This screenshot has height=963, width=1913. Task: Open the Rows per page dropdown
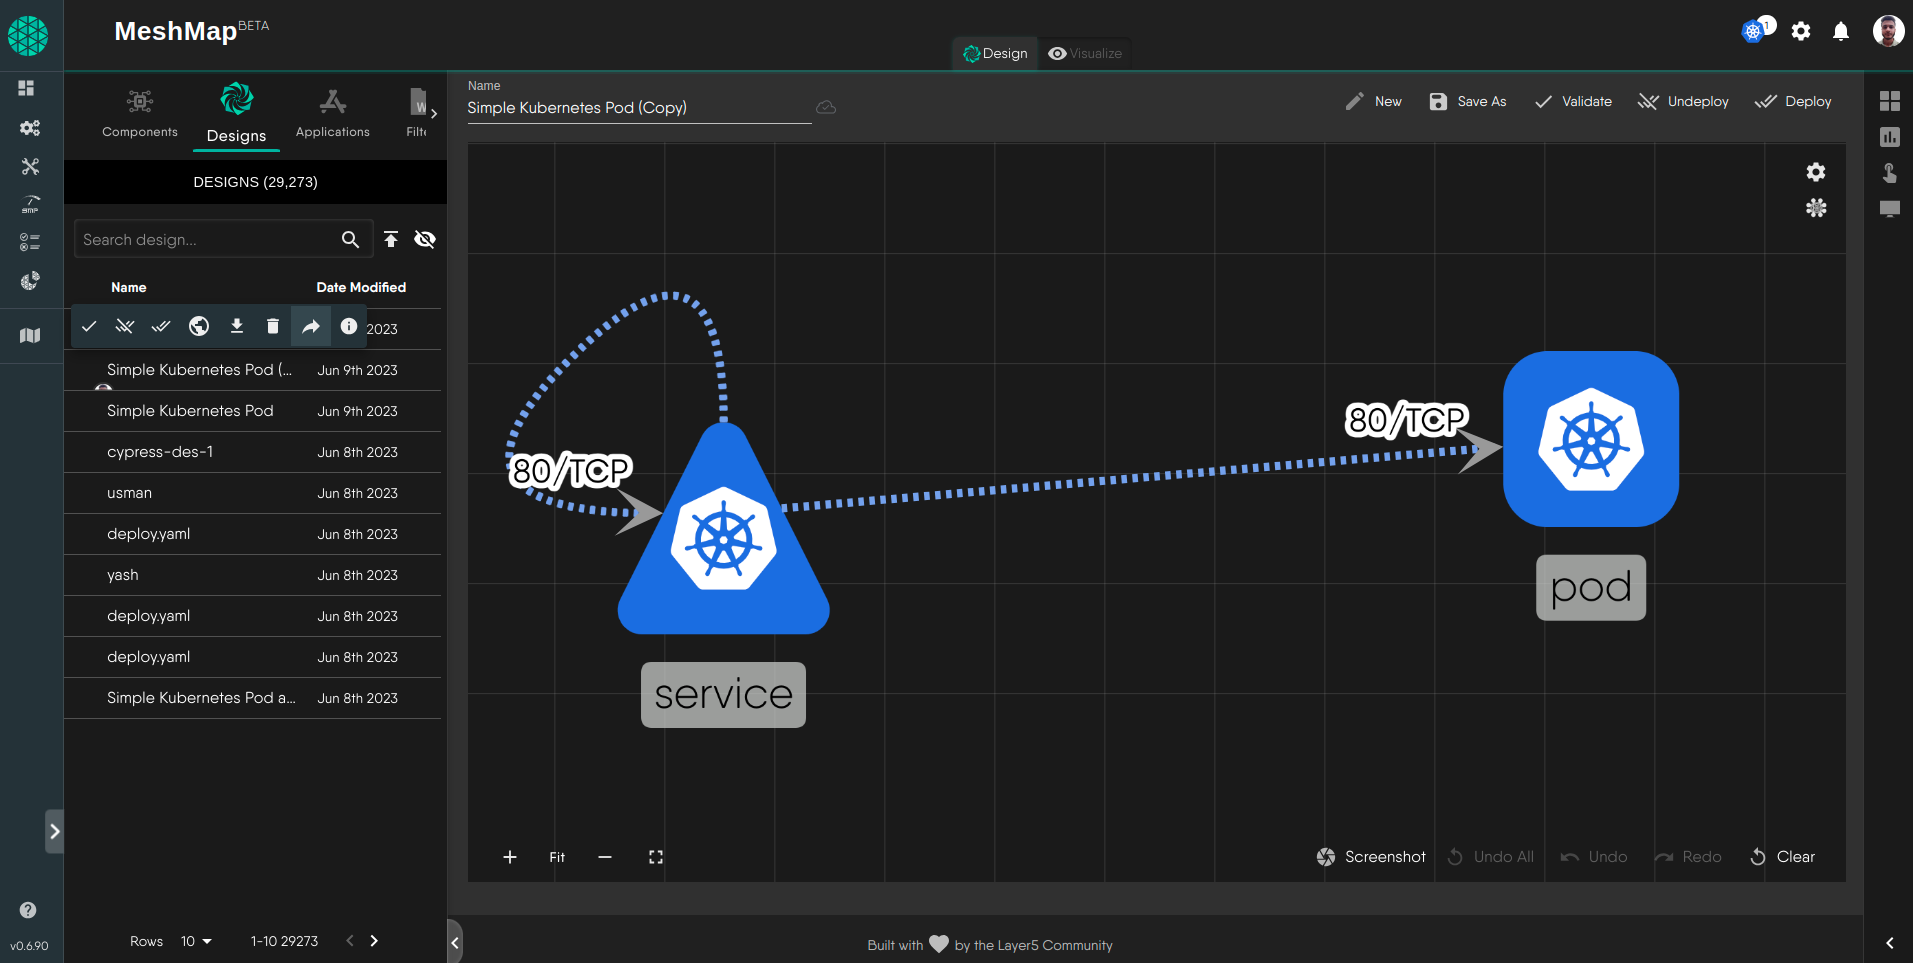pos(196,941)
